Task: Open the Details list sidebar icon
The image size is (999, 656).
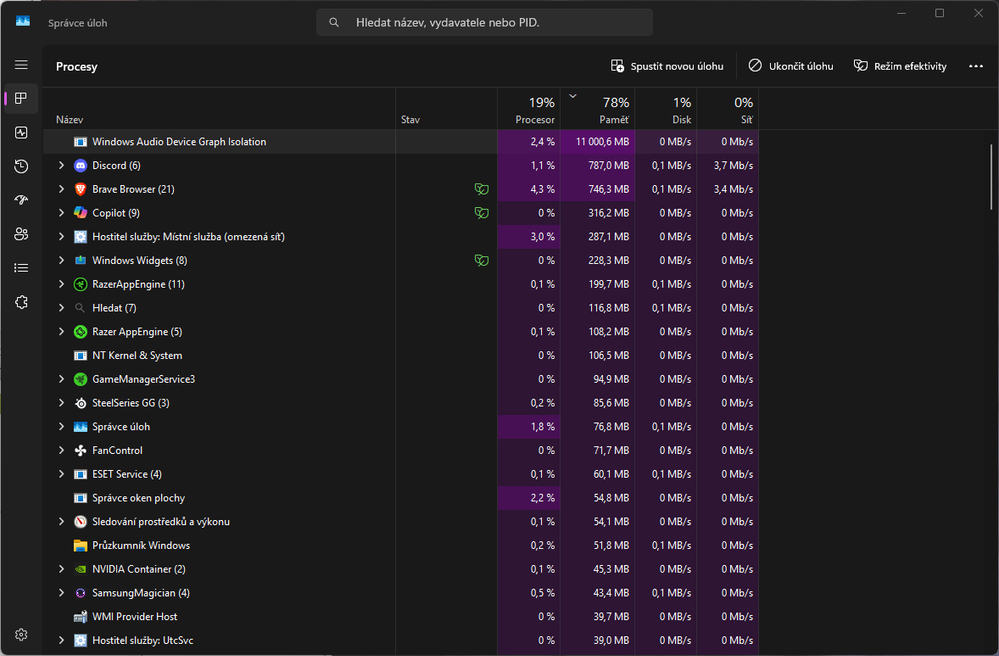Action: coord(21,267)
